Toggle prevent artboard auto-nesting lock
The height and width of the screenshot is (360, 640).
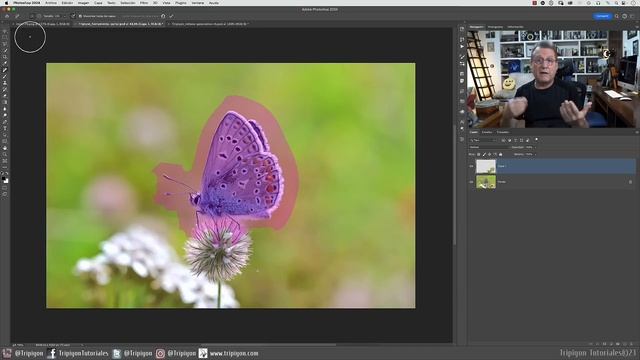[495, 154]
